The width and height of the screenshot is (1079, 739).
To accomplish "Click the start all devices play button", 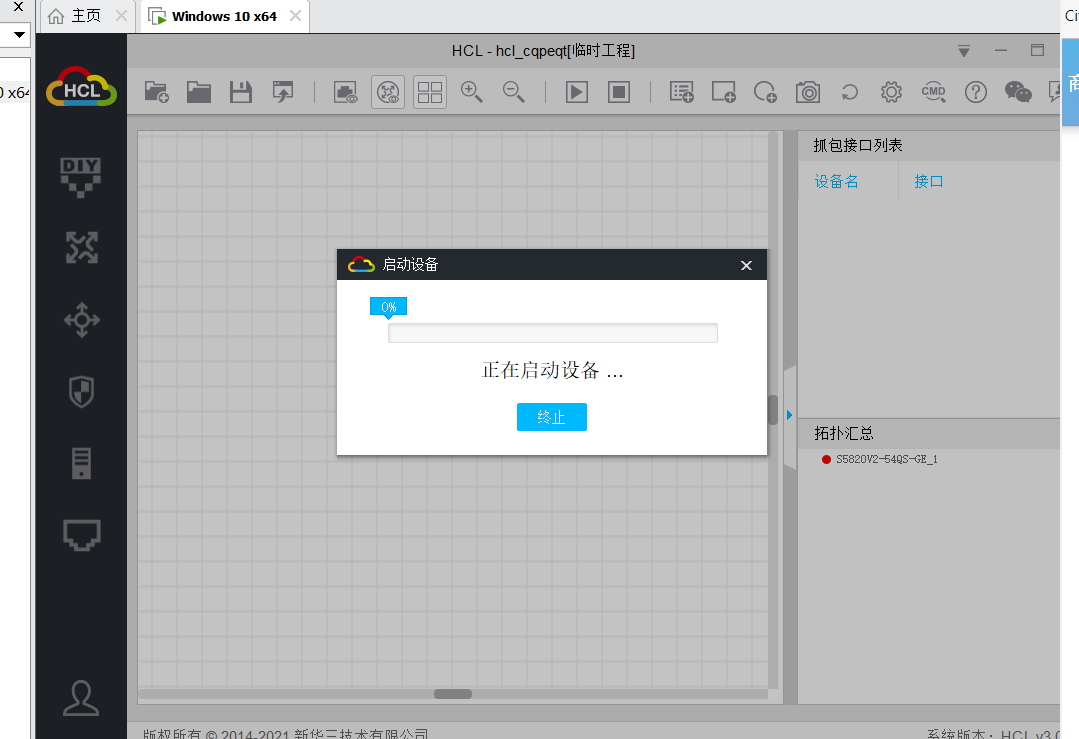I will (x=577, y=92).
